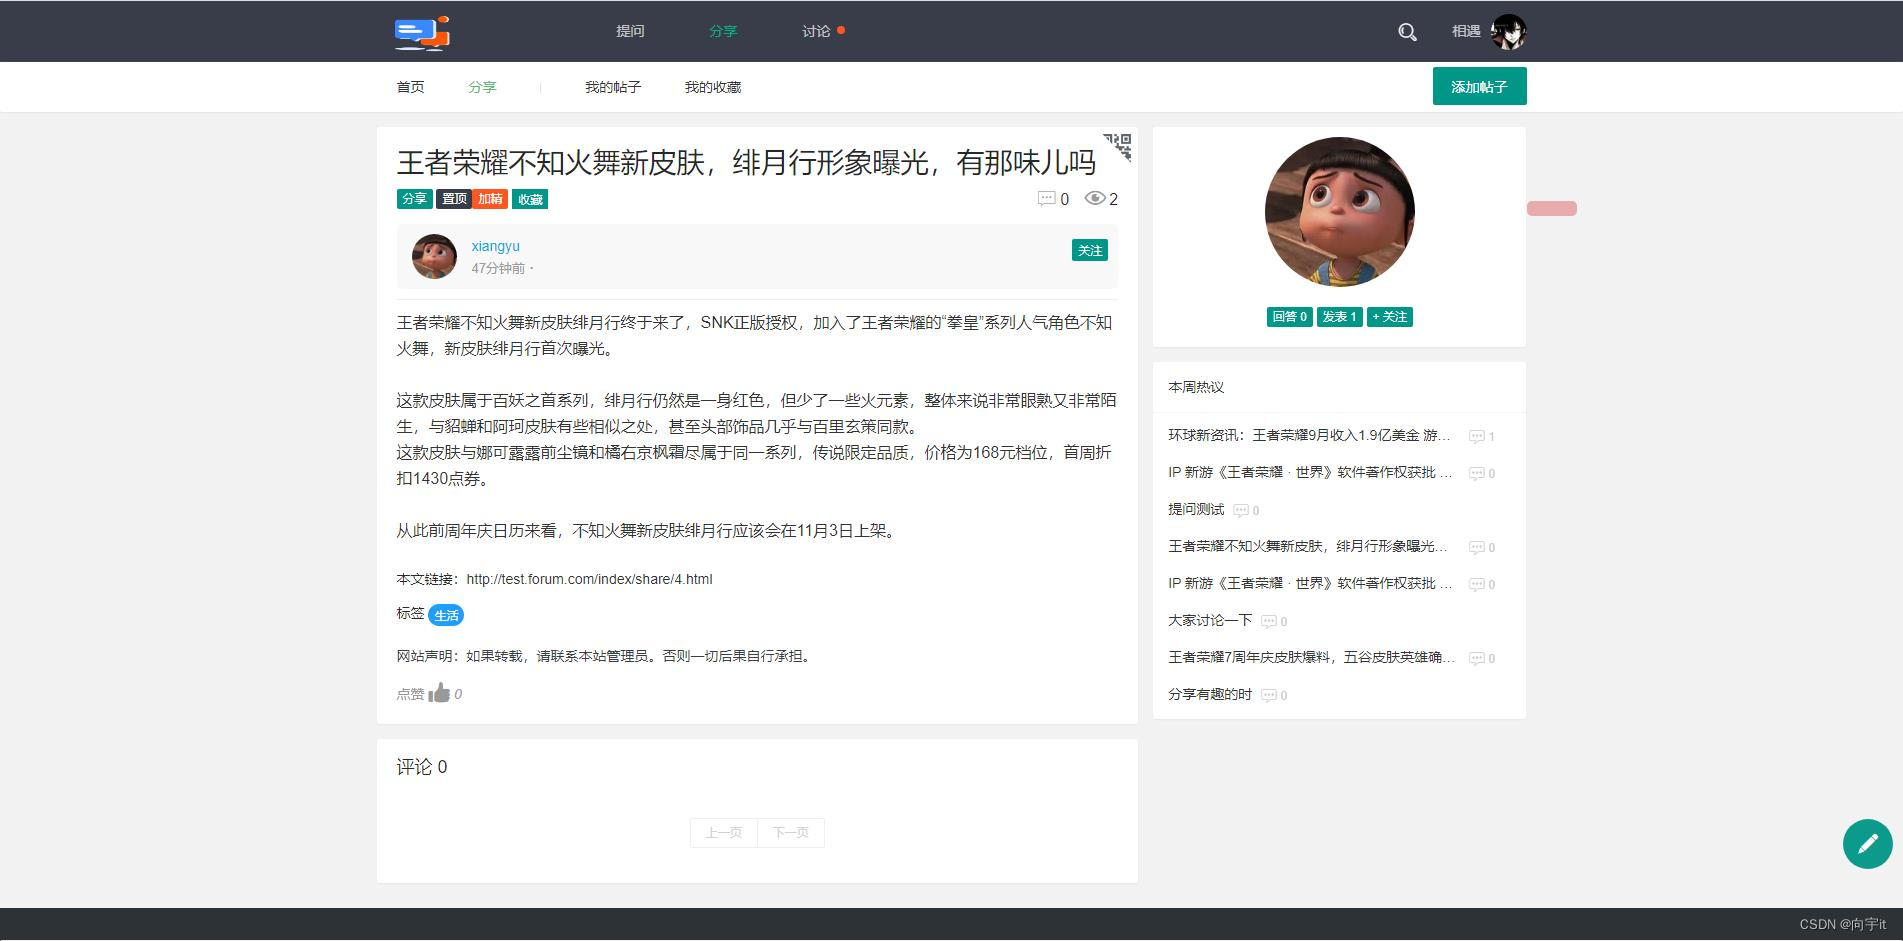Viewport: 1903px width, 941px height.
Task: Click the 网站声明 notice text
Action: 604,656
